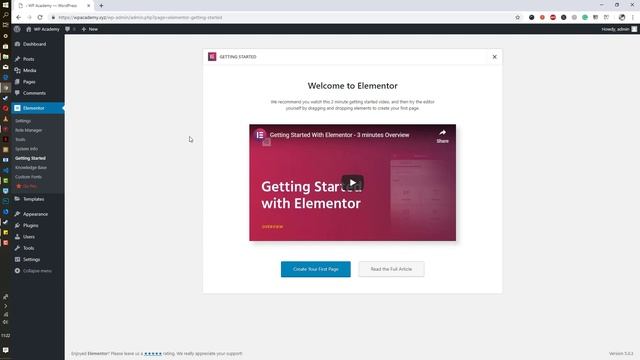Open the Howdy admin account menu
640x360 pixels.
[619, 29]
